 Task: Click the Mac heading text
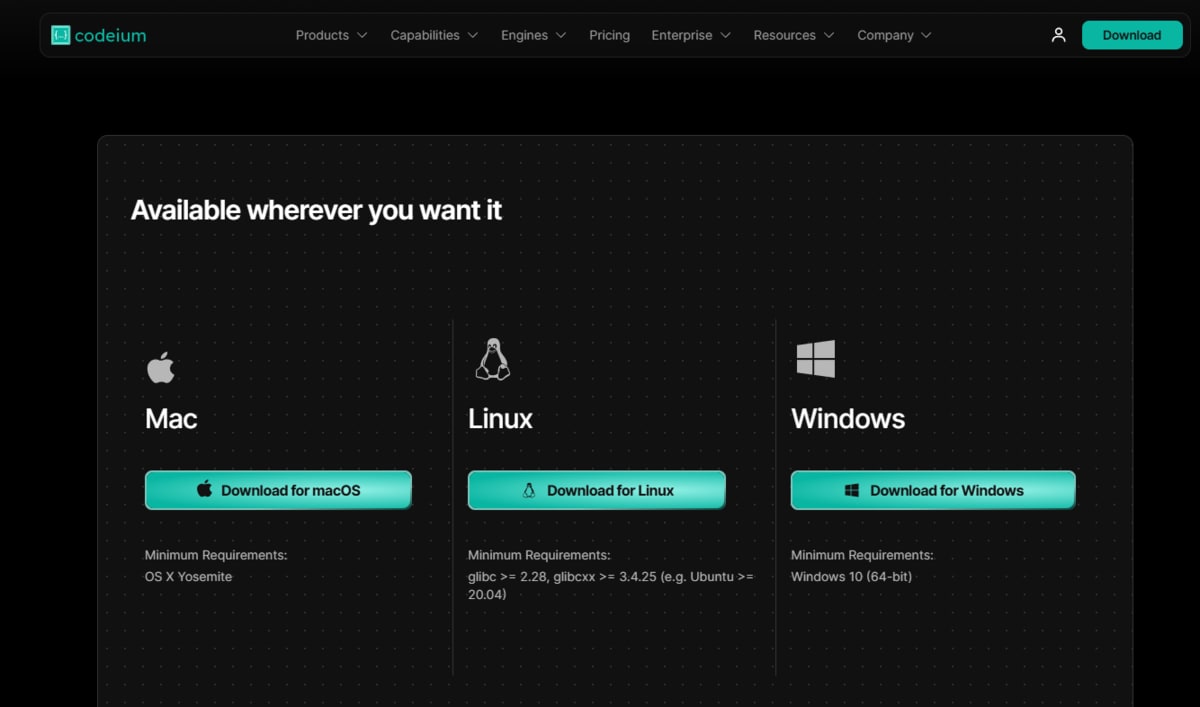pos(171,418)
